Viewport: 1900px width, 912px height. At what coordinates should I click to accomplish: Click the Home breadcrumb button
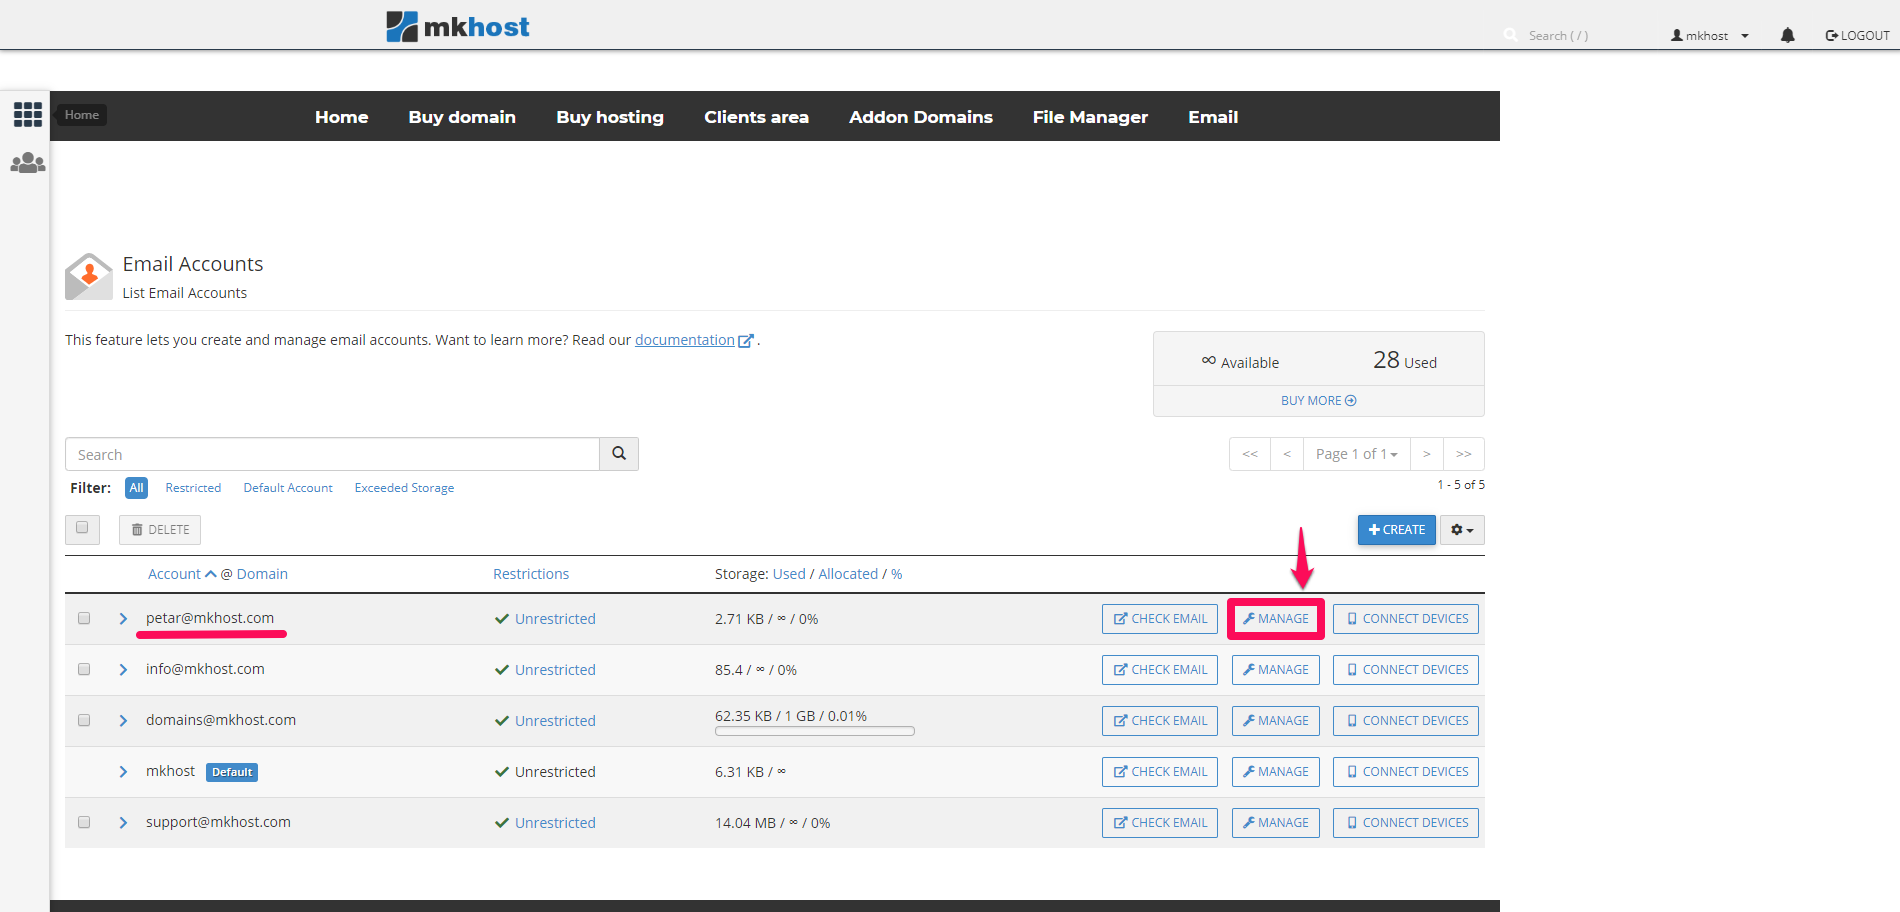[82, 115]
